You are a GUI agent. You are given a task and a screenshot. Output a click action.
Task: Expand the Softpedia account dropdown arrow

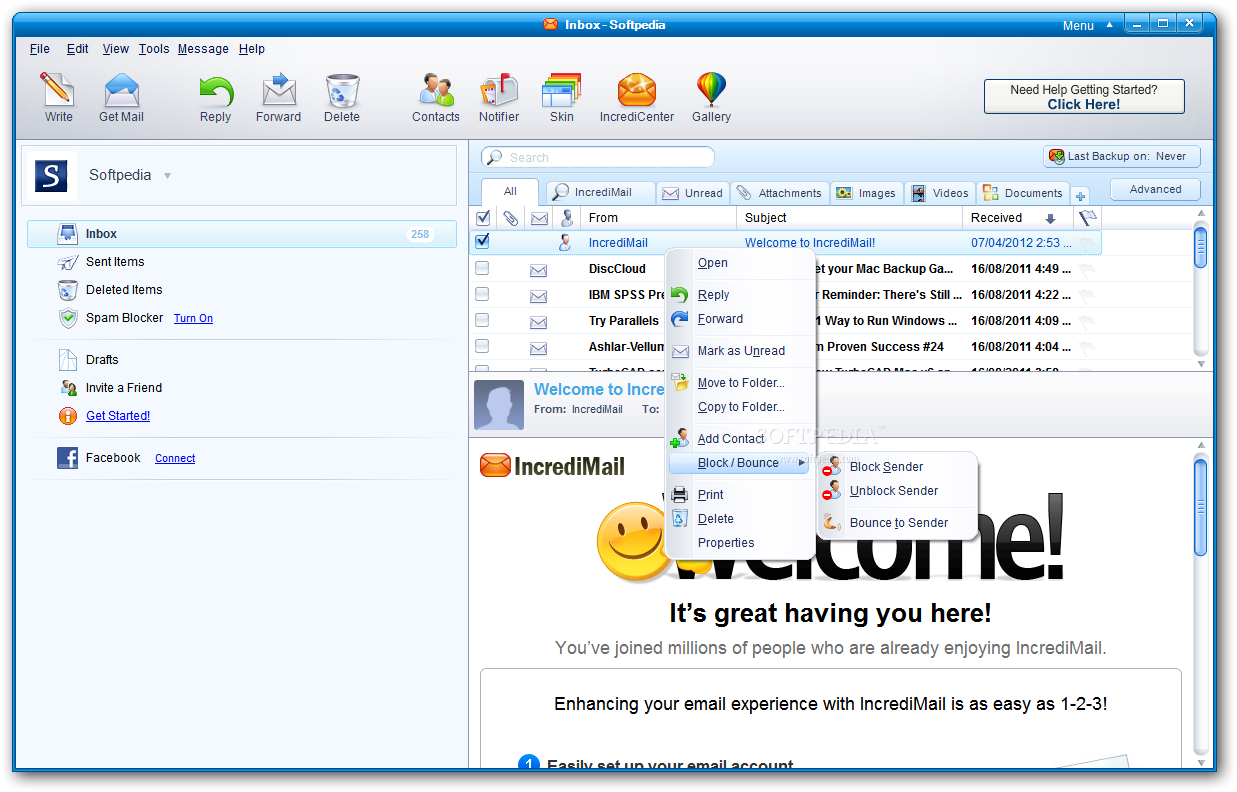(168, 176)
